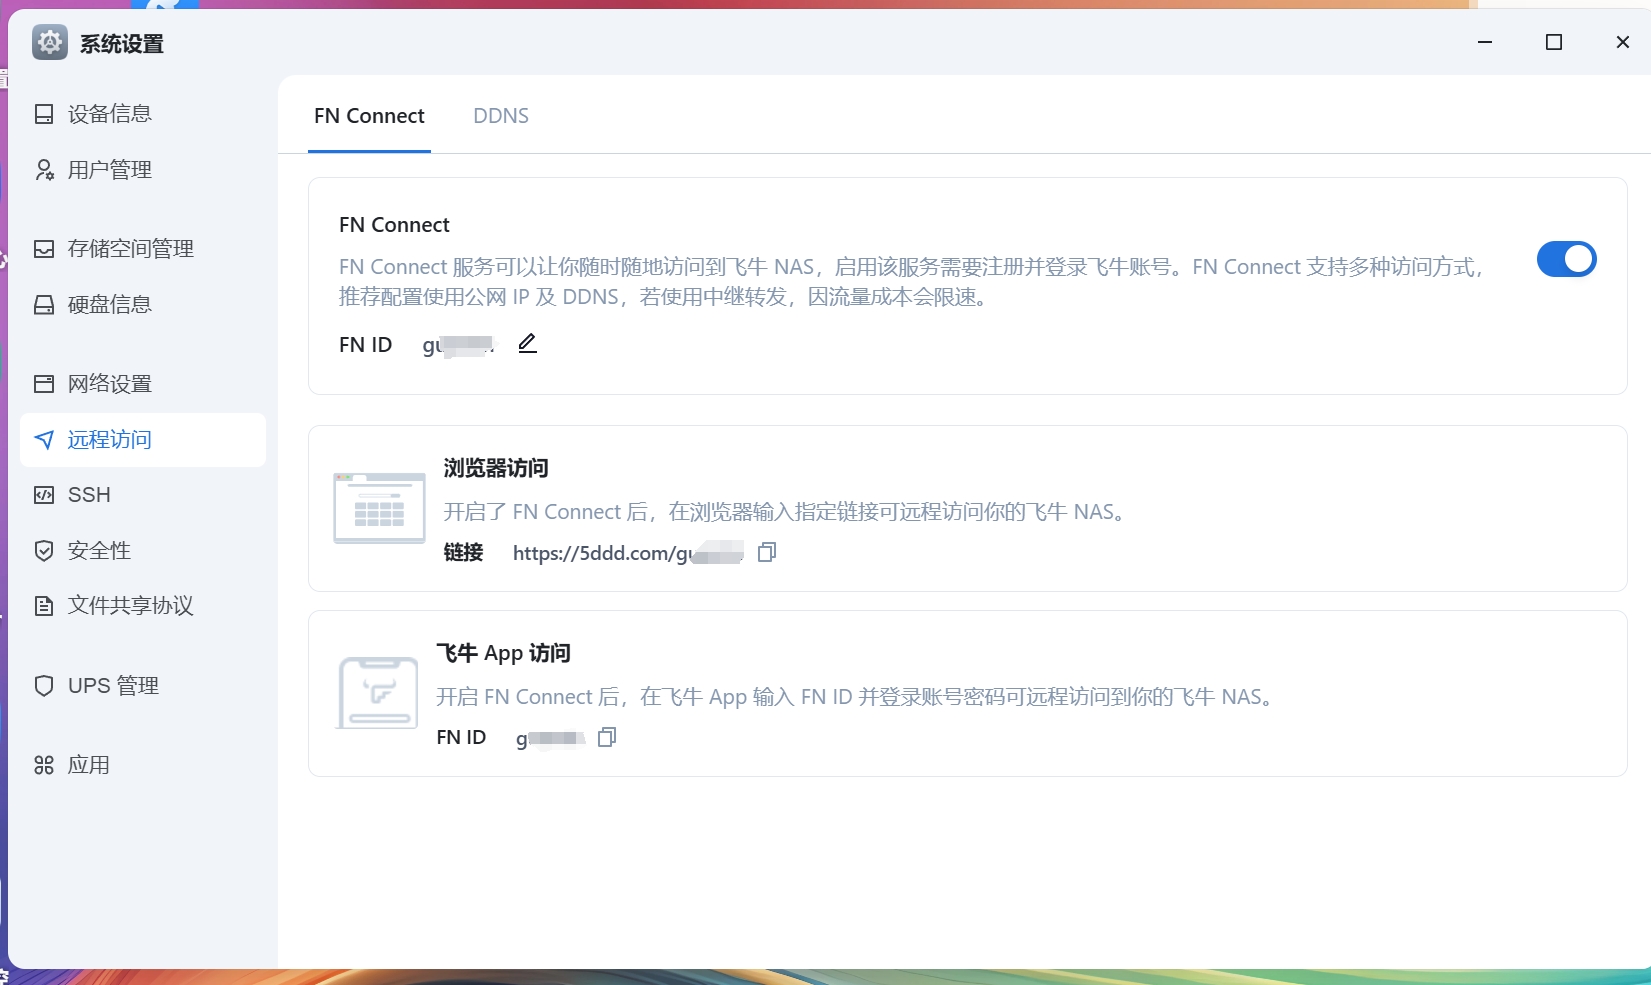
Task: Open the 应用 section
Action: 143,766
